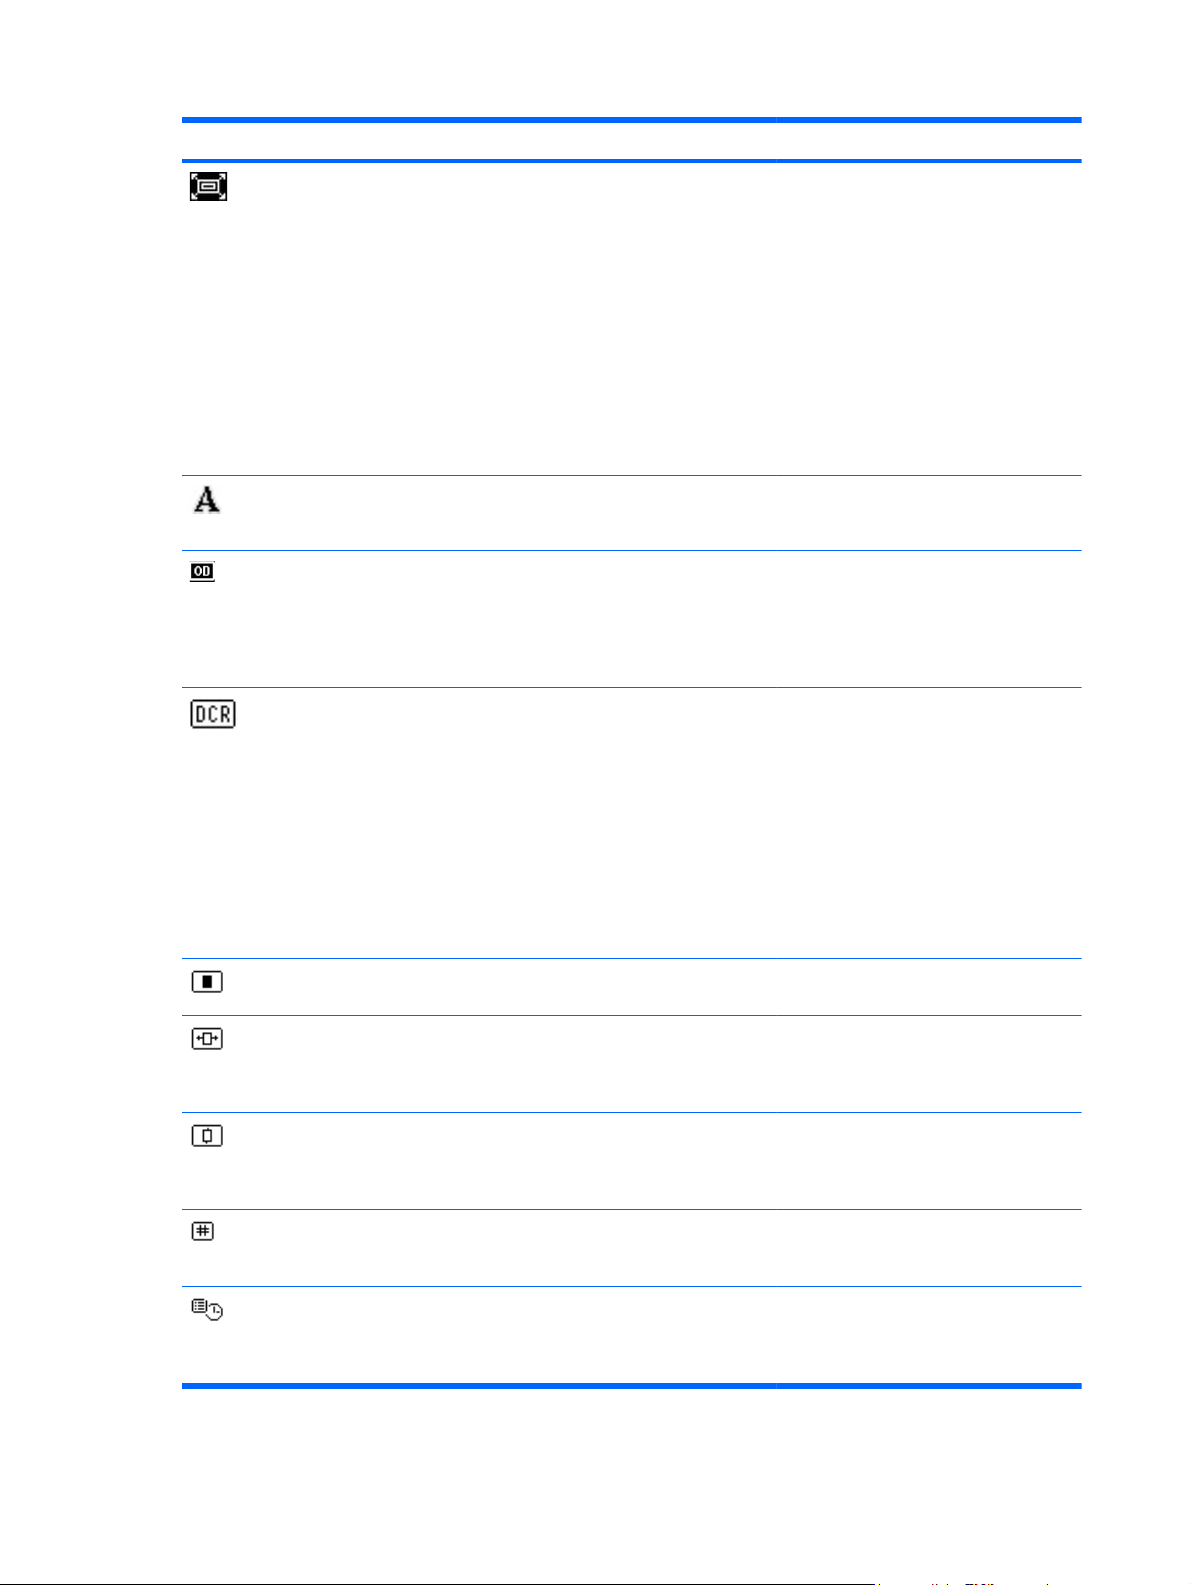Viewport: 1191px width, 1585px height.
Task: Click the divider line below the solid square icon
Action: 631,1015
